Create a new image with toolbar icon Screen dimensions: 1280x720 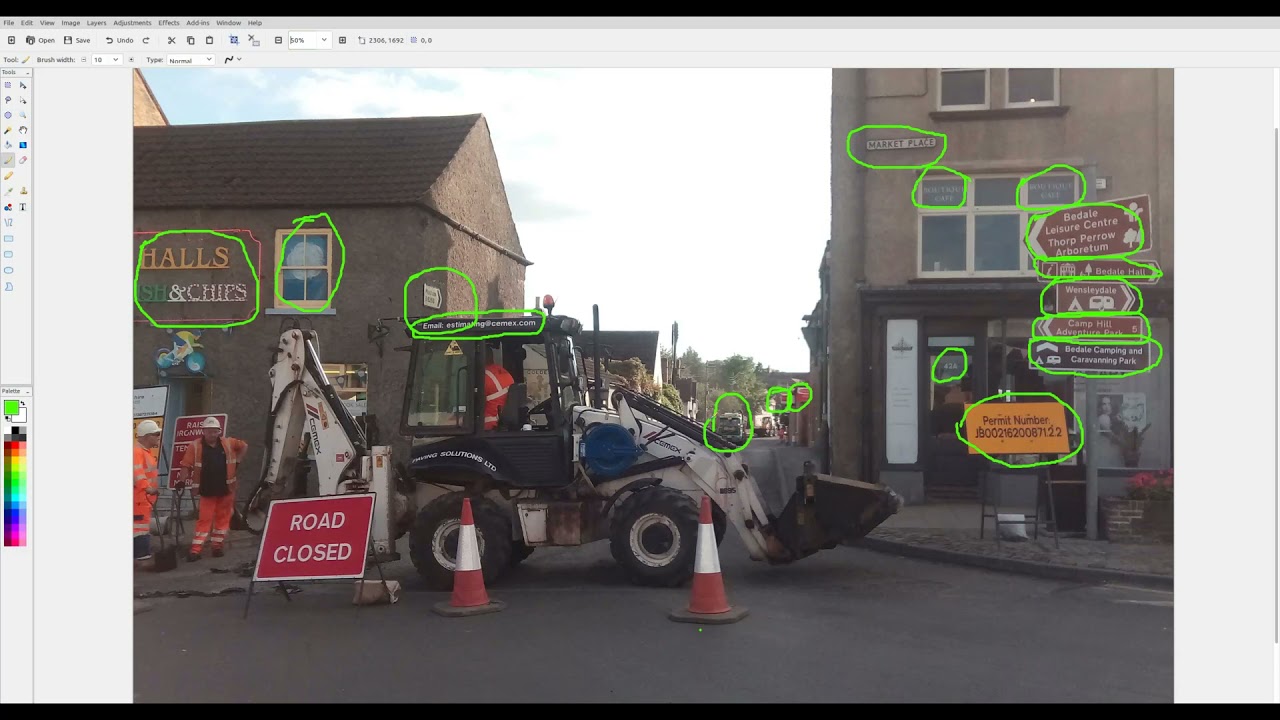click(x=11, y=40)
